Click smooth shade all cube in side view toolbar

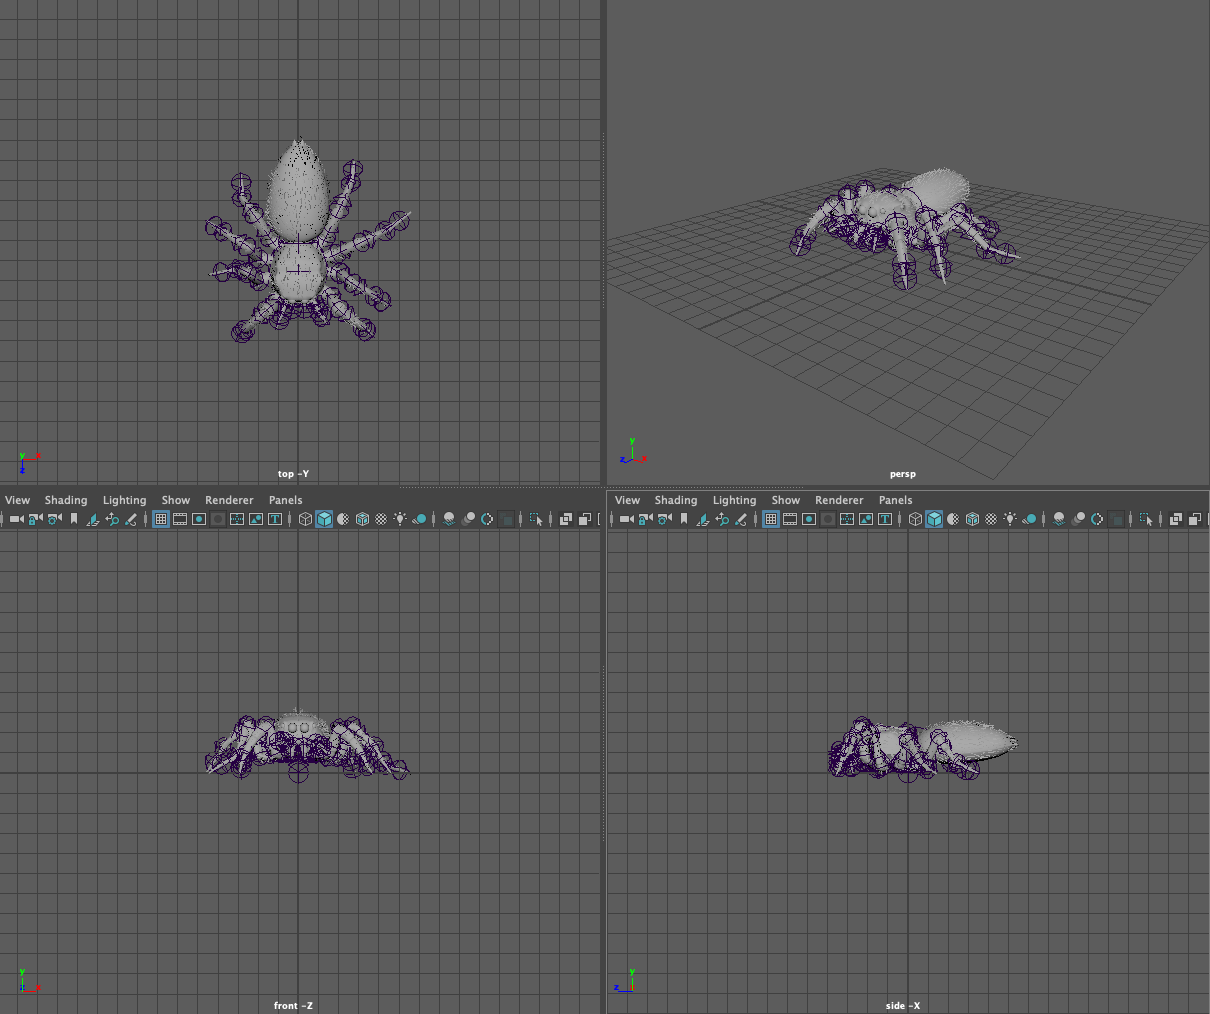(x=934, y=519)
